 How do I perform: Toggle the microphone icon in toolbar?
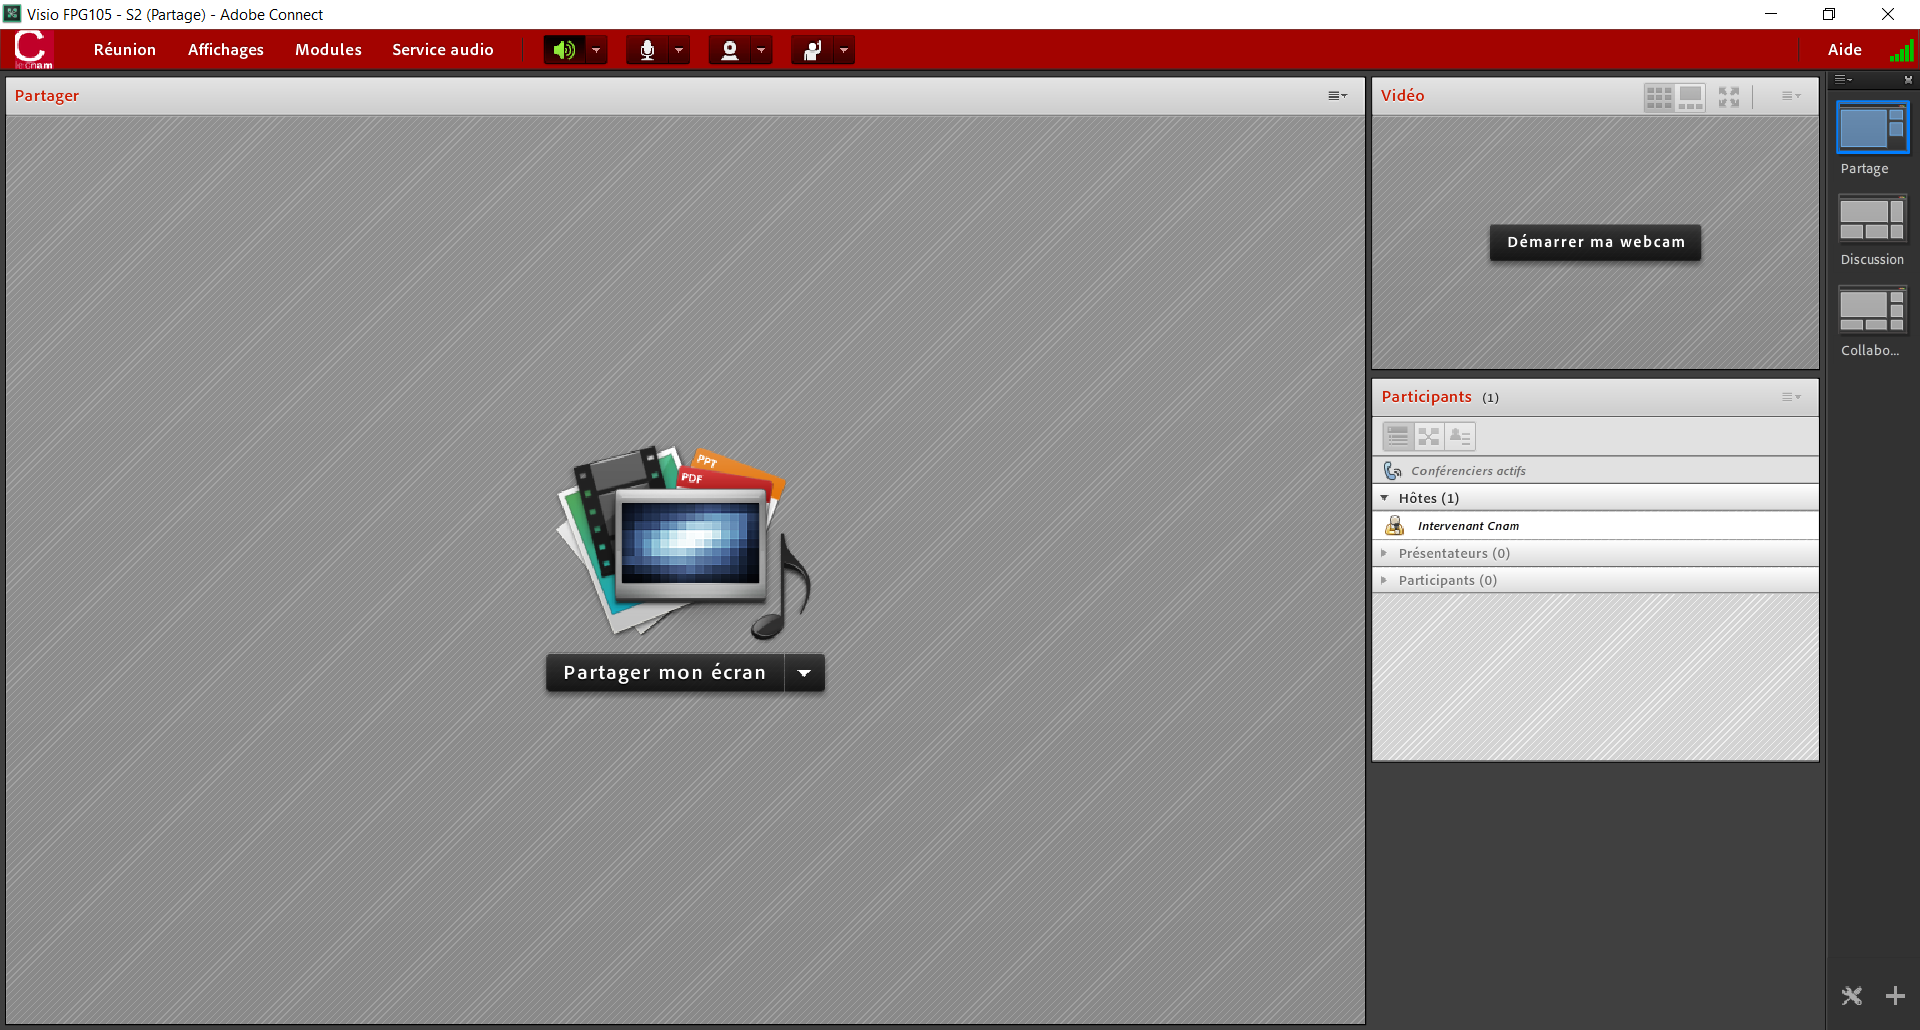click(647, 50)
